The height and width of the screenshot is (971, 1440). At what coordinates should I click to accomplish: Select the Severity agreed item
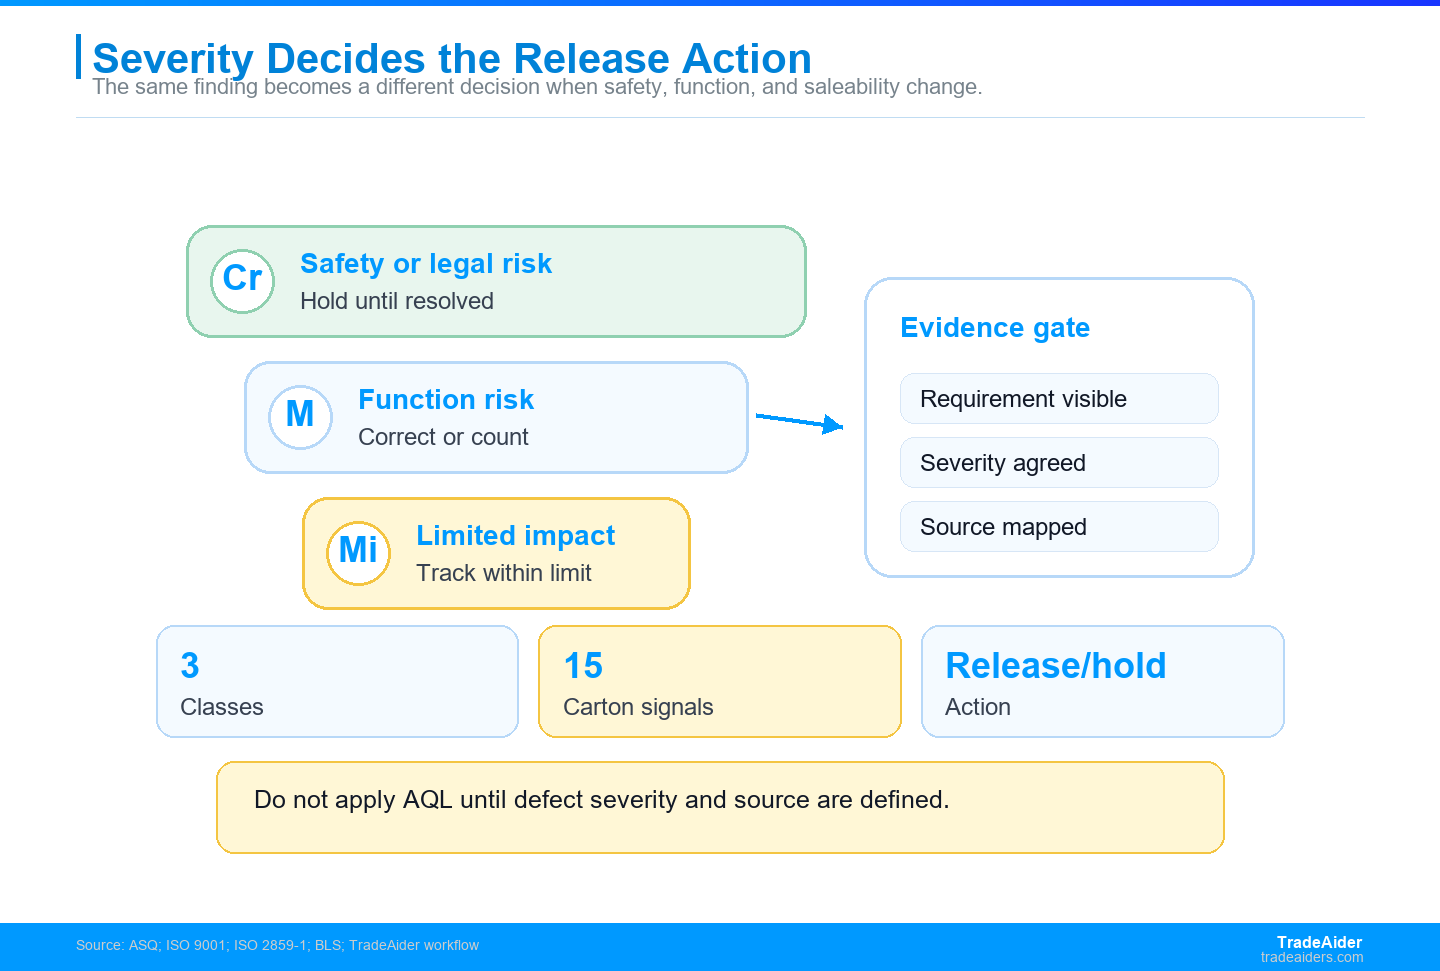(1059, 463)
